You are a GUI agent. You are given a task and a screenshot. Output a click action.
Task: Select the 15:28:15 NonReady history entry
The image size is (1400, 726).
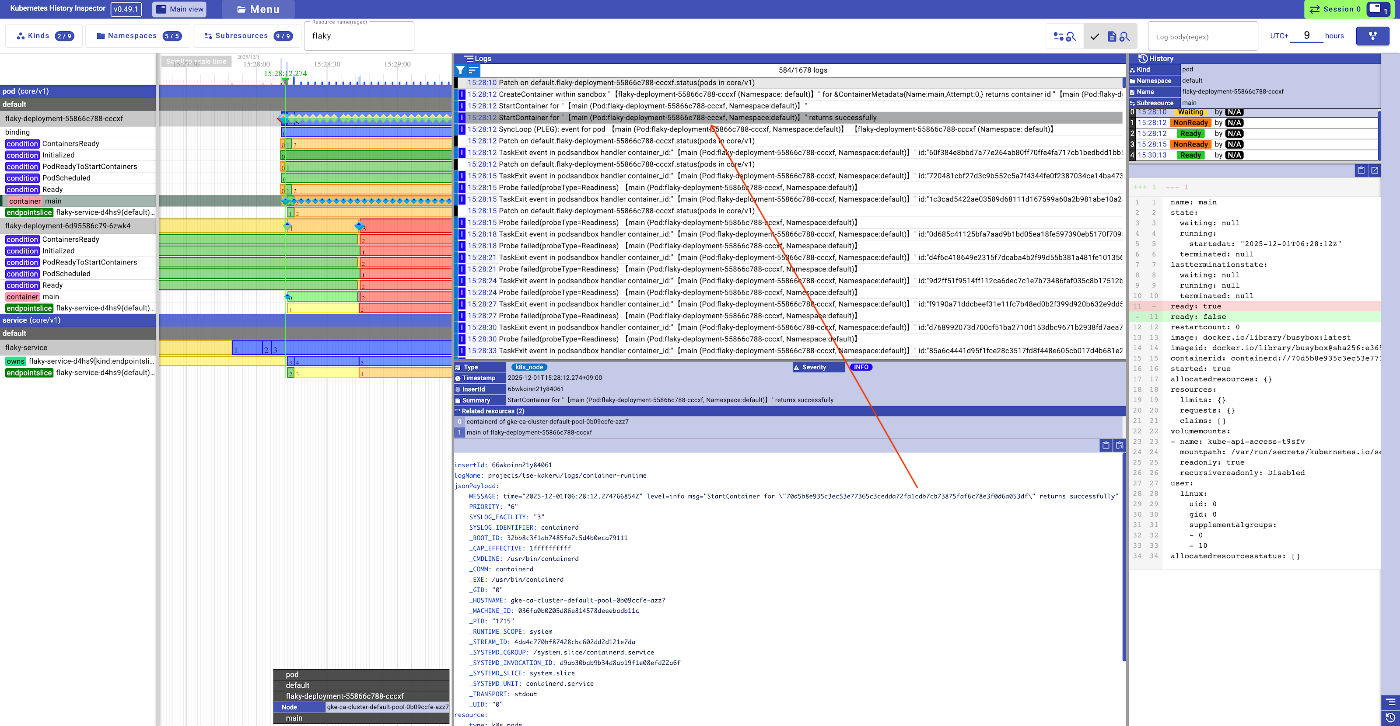click(1254, 144)
